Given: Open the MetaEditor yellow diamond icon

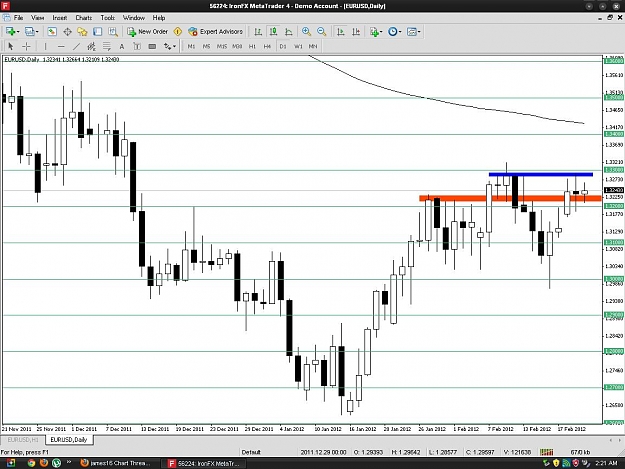Looking at the screenshot, I should (x=178, y=31).
